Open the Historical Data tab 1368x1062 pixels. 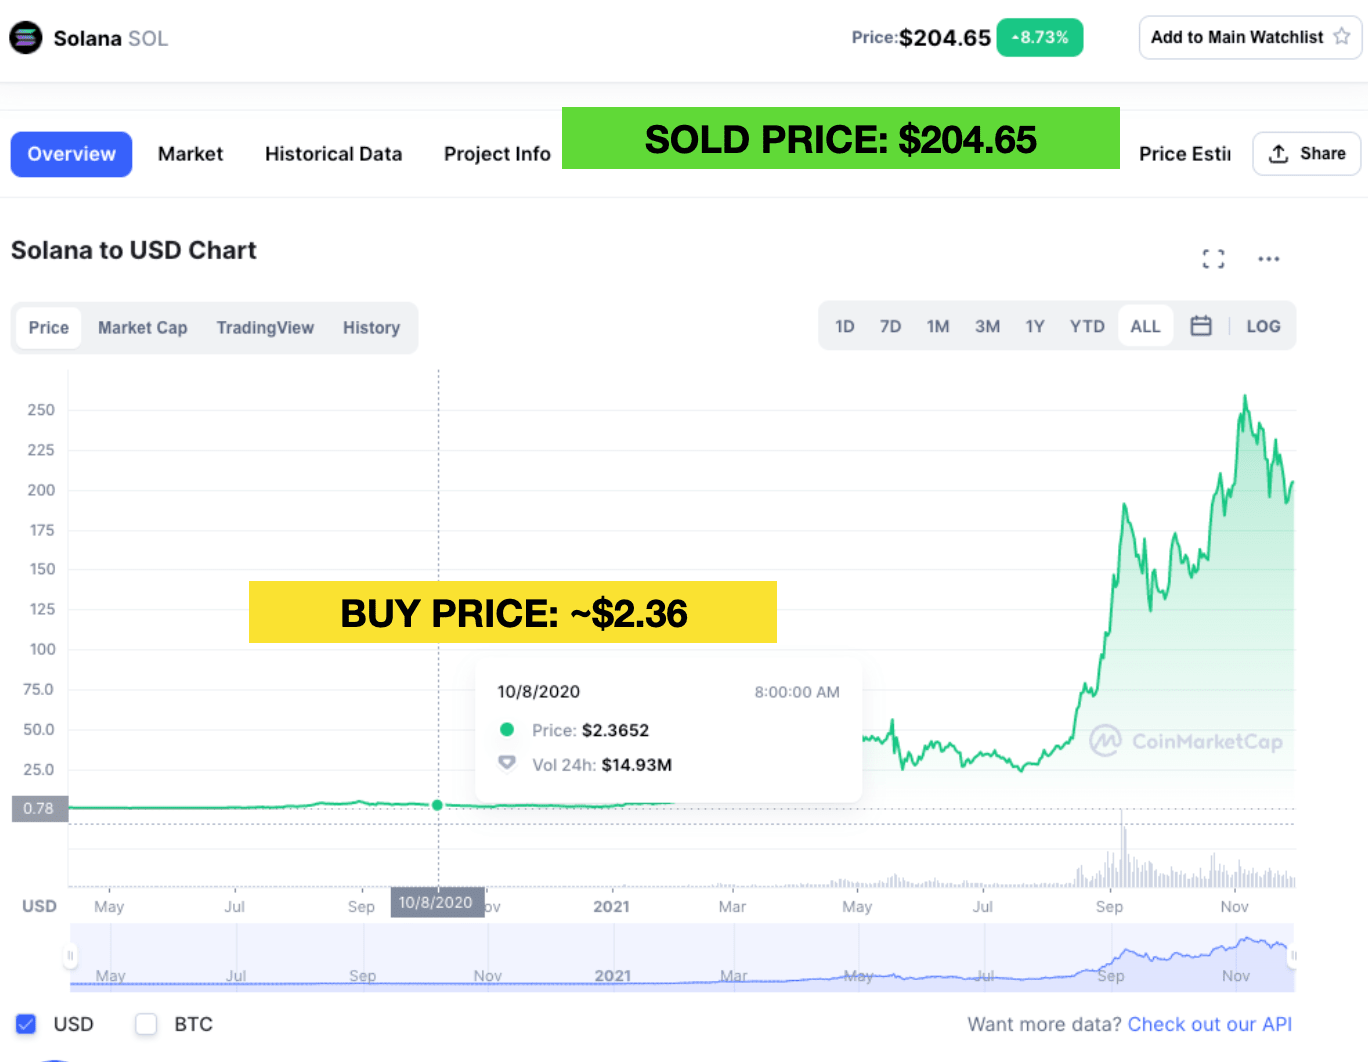[x=333, y=154]
